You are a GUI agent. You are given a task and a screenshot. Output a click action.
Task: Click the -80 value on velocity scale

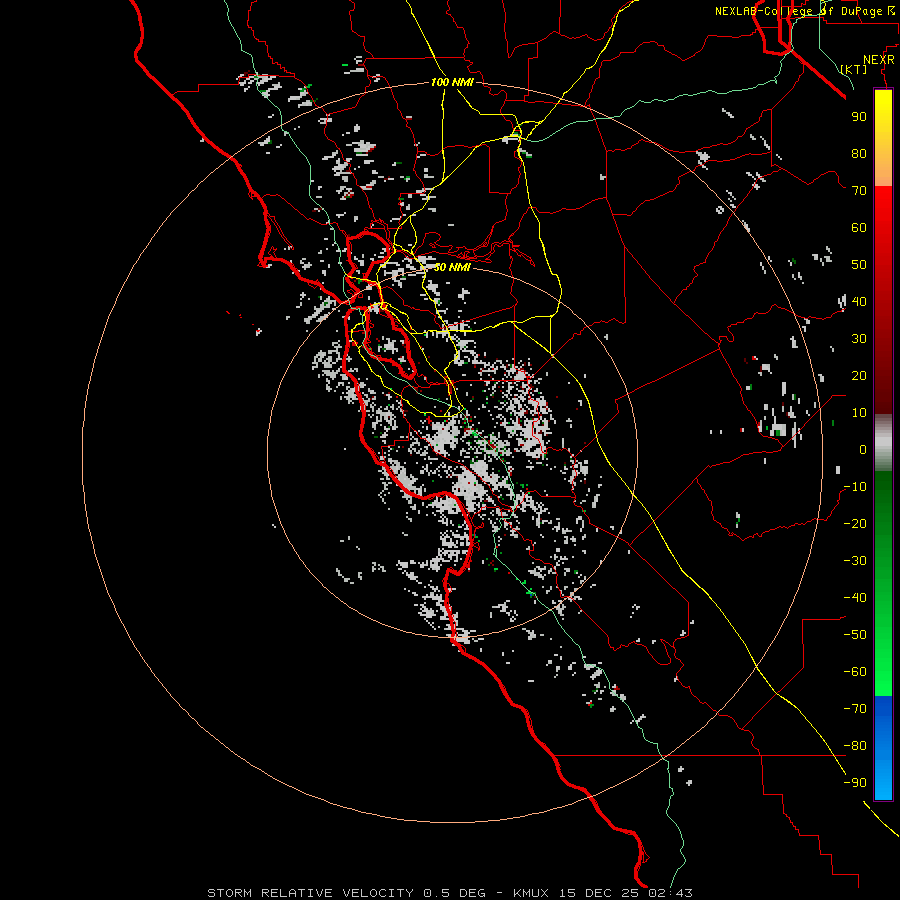point(855,746)
